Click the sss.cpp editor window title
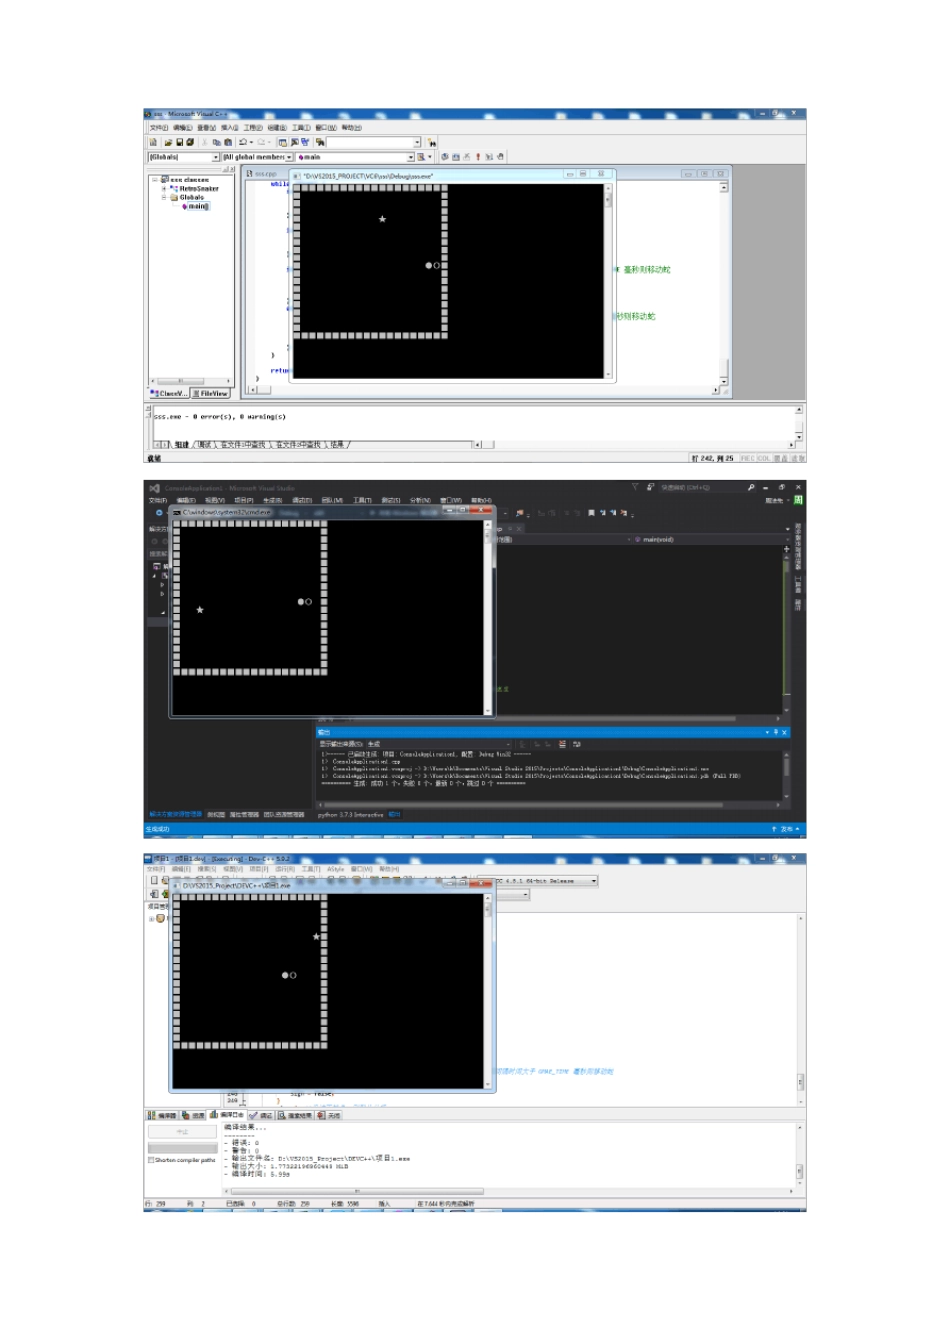Image resolution: width=950 pixels, height=1344 pixels. 263,173
